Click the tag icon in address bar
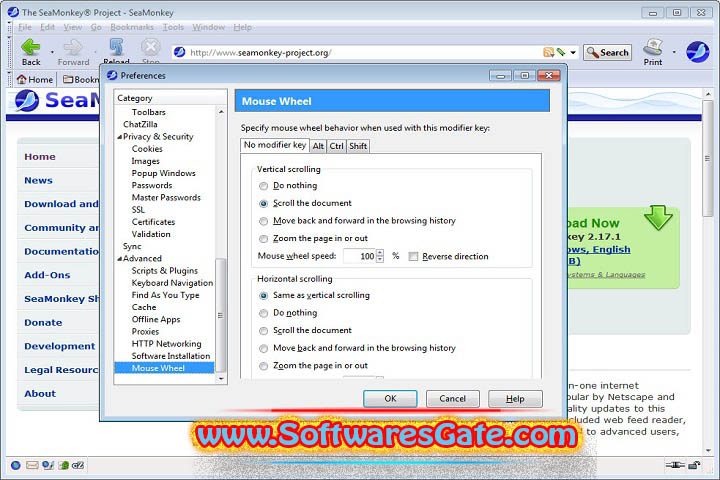 (x=561, y=52)
